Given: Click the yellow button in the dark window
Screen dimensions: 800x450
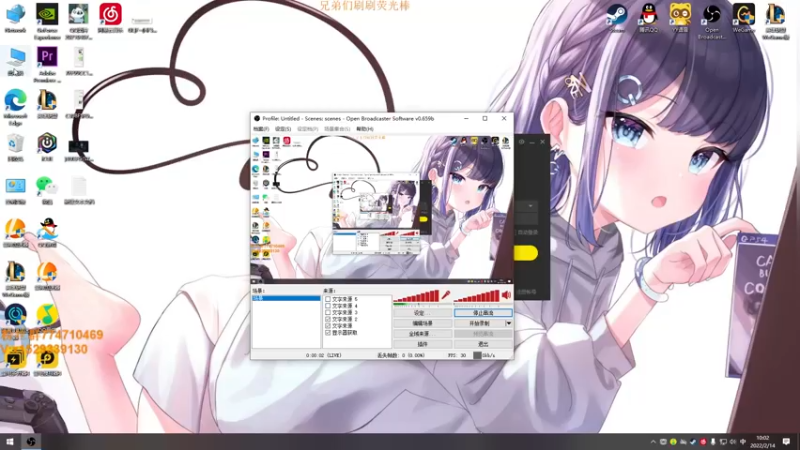Looking at the screenshot, I should click(x=526, y=253).
